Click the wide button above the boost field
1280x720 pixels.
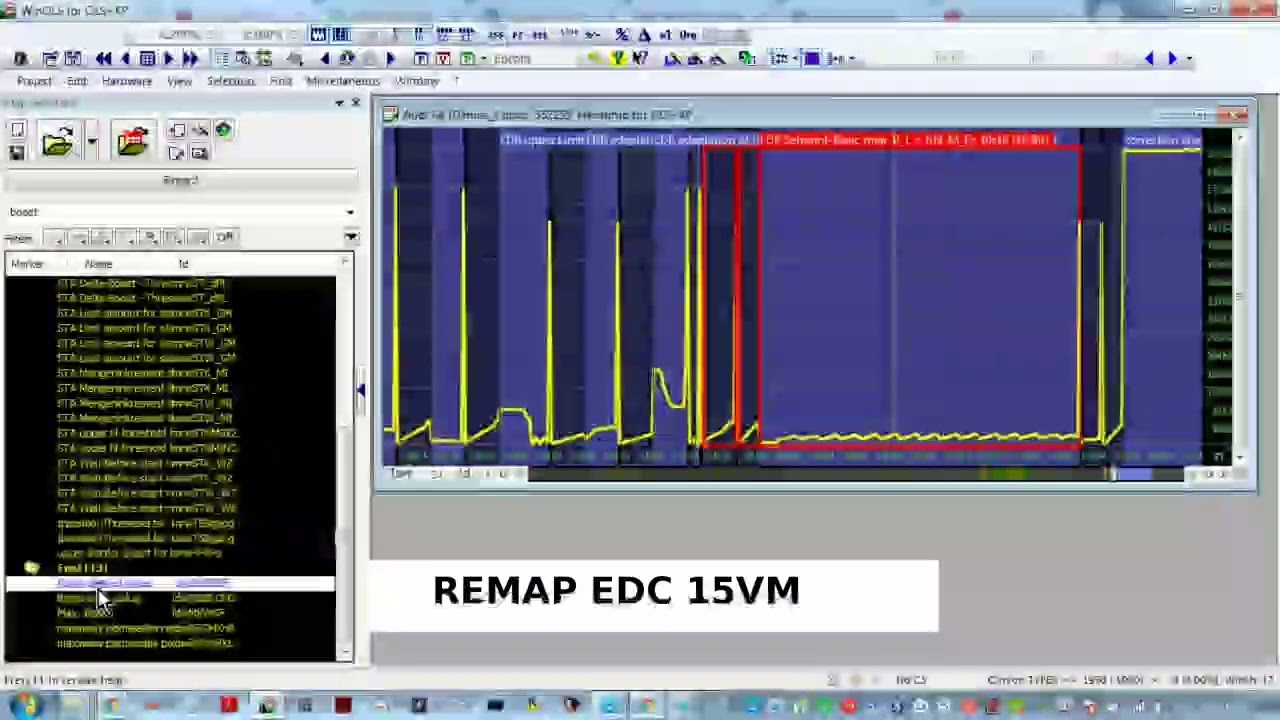click(x=180, y=181)
